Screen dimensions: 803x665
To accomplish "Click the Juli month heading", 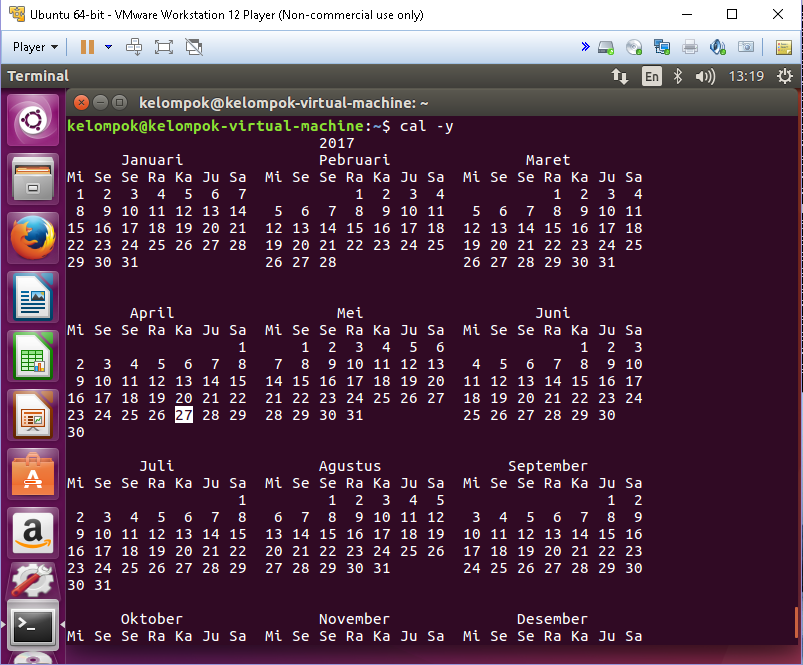I will [x=157, y=466].
